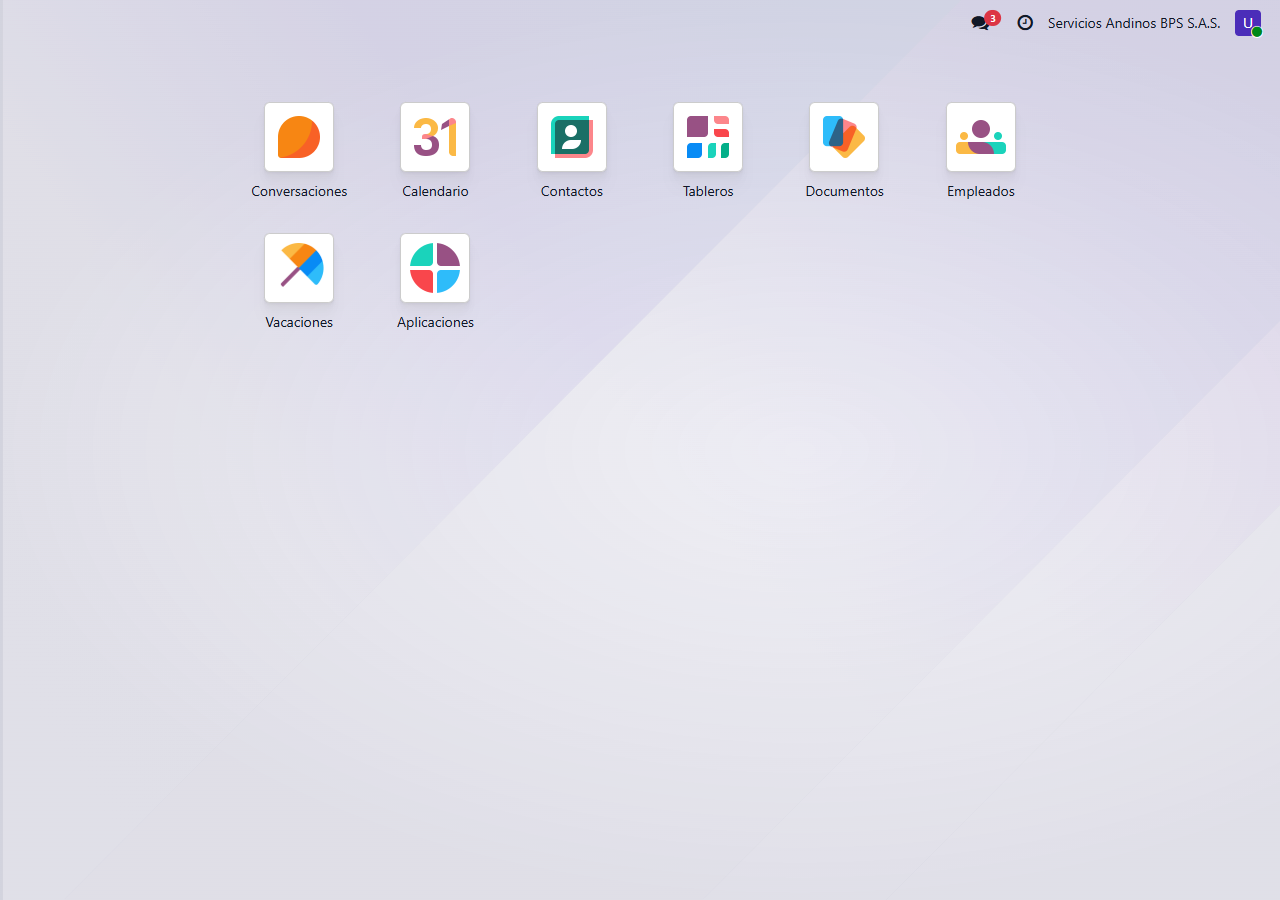Image resolution: width=1280 pixels, height=900 pixels.
Task: Open the Empleados app
Action: click(981, 137)
